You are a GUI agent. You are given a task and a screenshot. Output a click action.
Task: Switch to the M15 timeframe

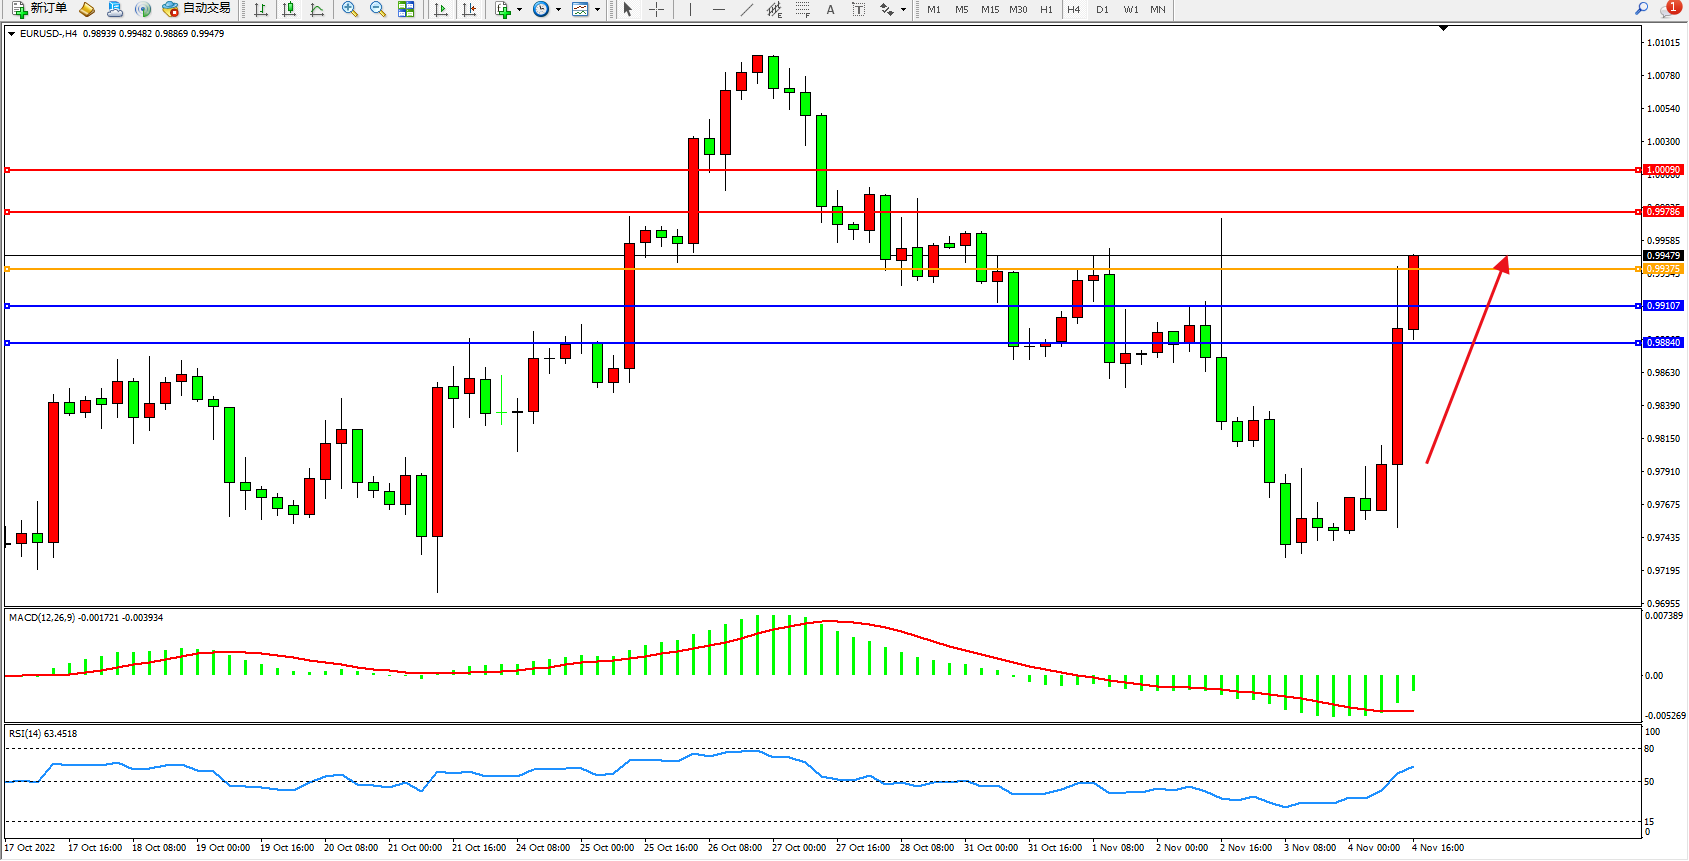tap(990, 9)
